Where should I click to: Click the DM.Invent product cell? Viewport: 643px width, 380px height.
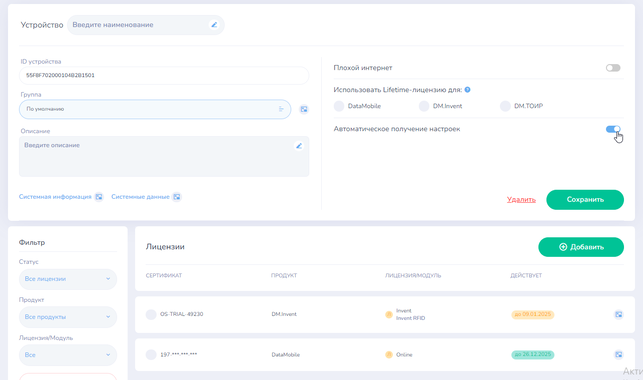(284, 314)
